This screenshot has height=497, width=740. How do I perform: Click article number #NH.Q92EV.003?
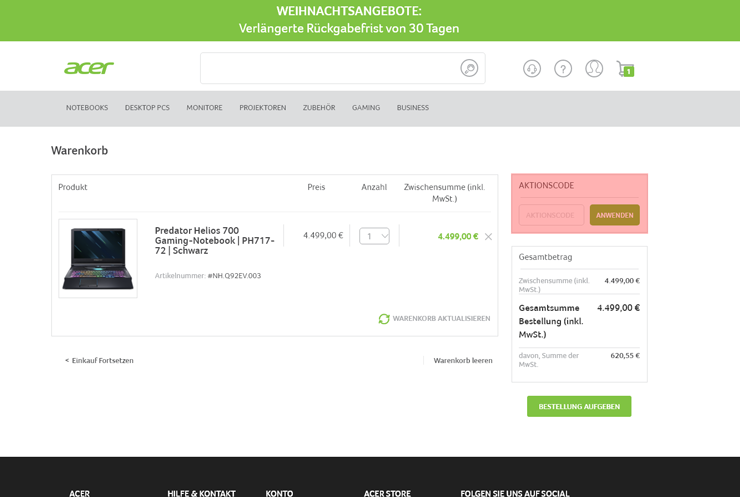[234, 276]
